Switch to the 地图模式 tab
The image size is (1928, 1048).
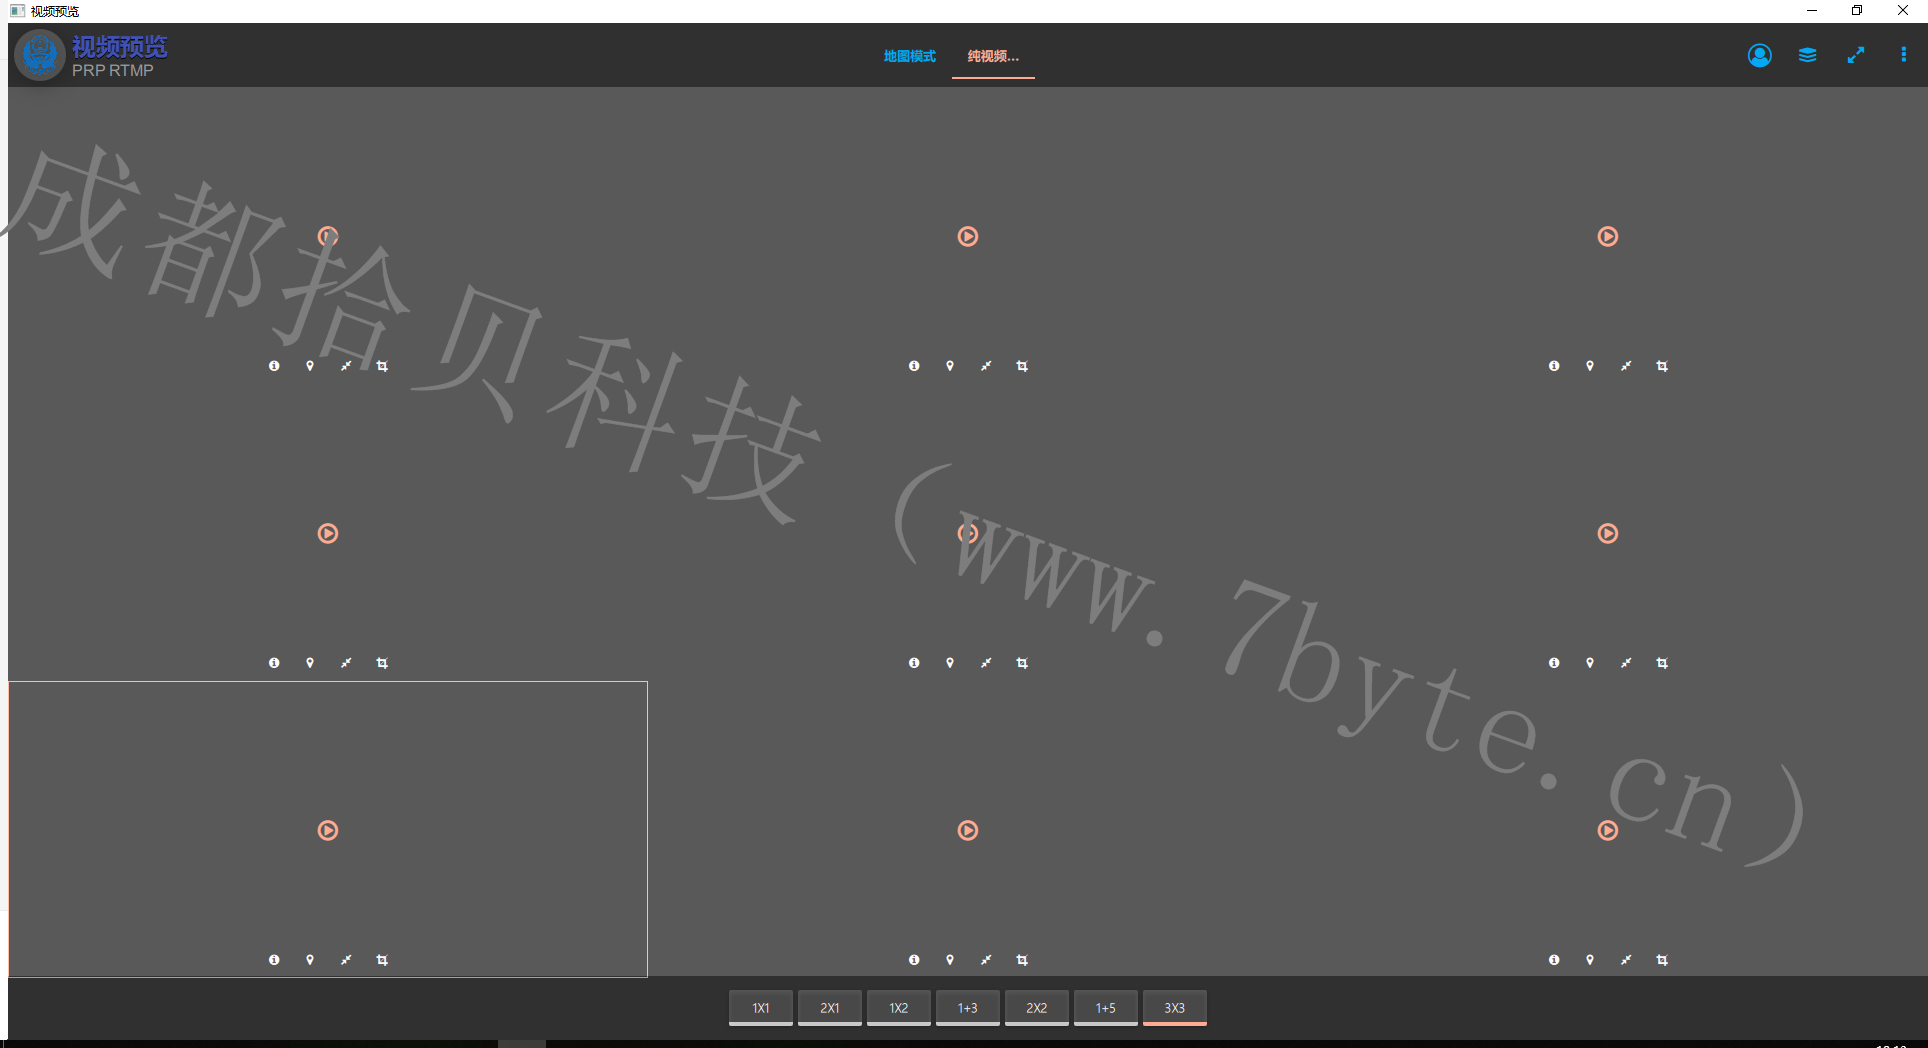coord(910,56)
